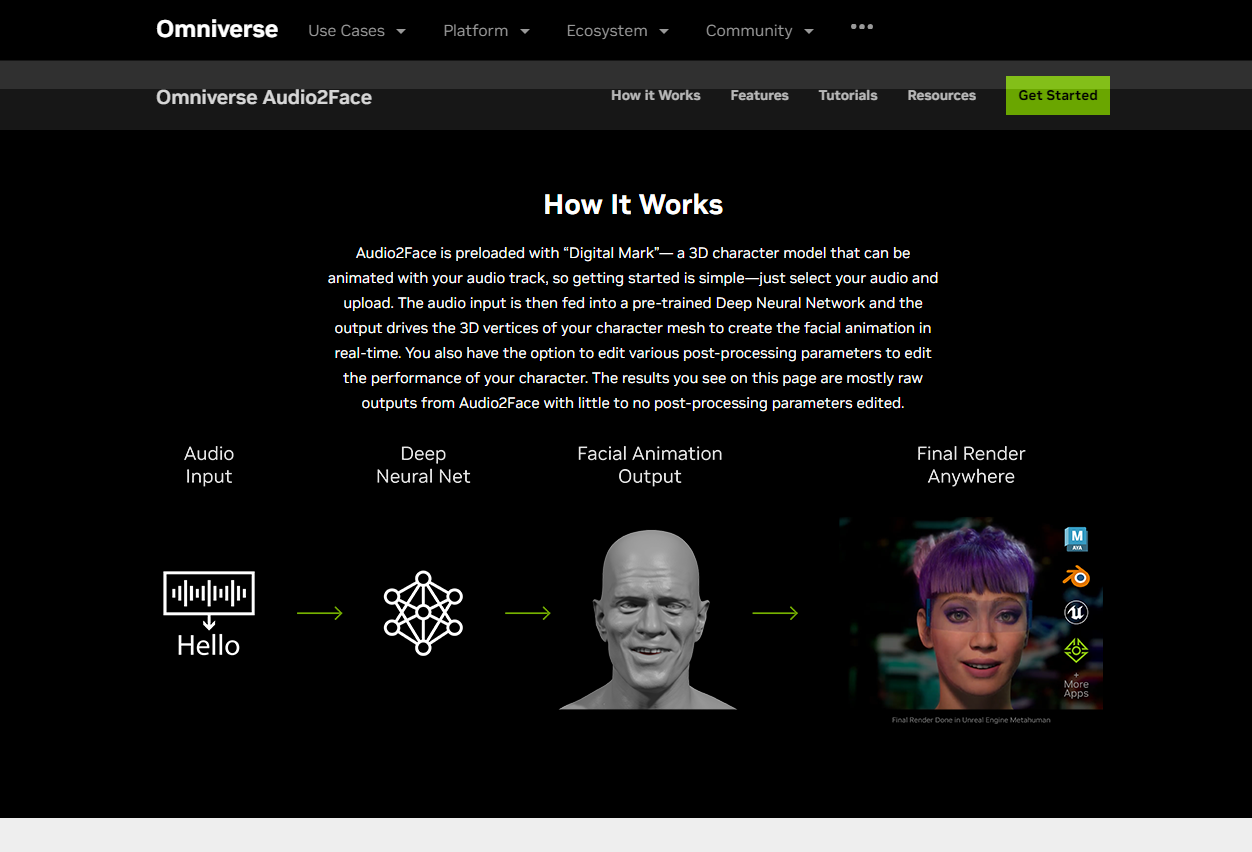The width and height of the screenshot is (1252, 852).
Task: Click the audio waveform input icon
Action: pyautogui.click(x=209, y=593)
